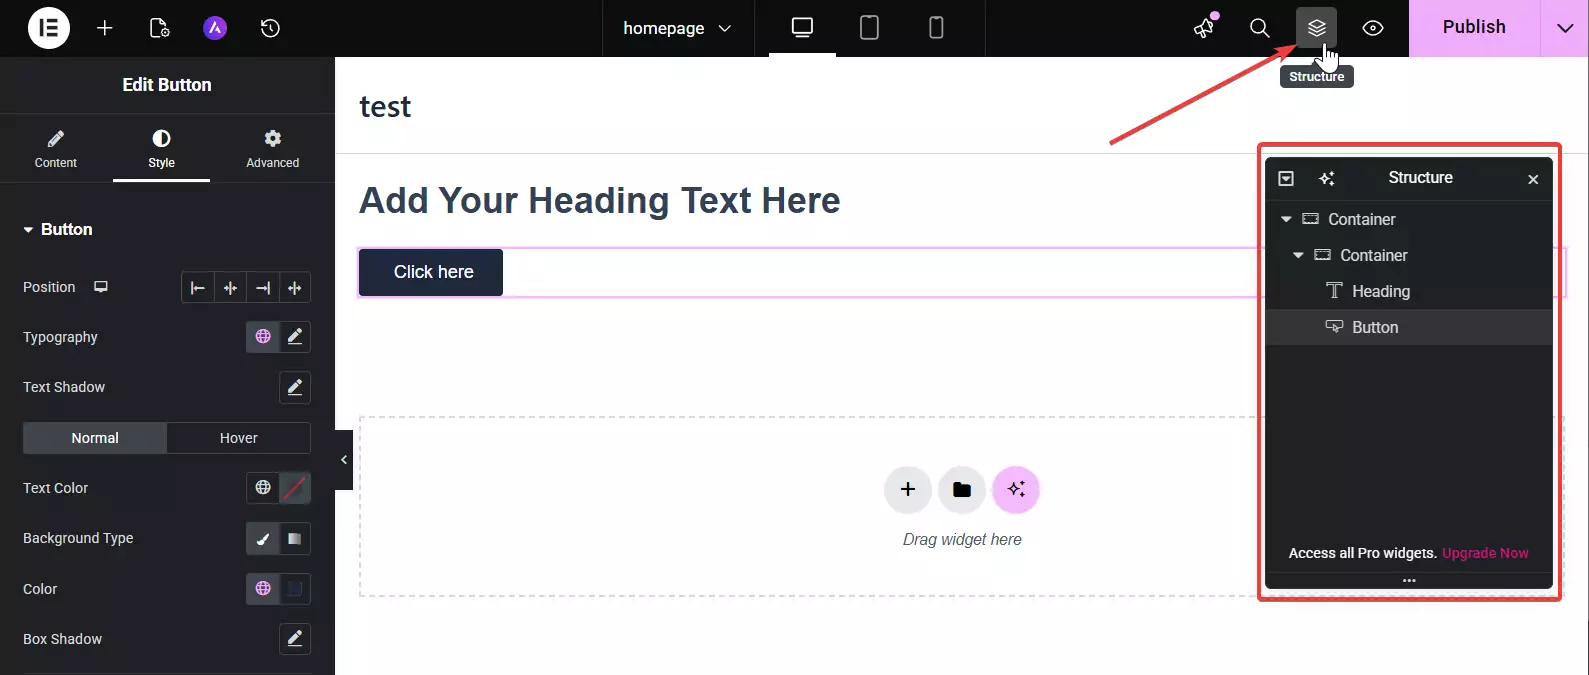Open the Finder search icon
The image size is (1589, 675).
[1260, 28]
